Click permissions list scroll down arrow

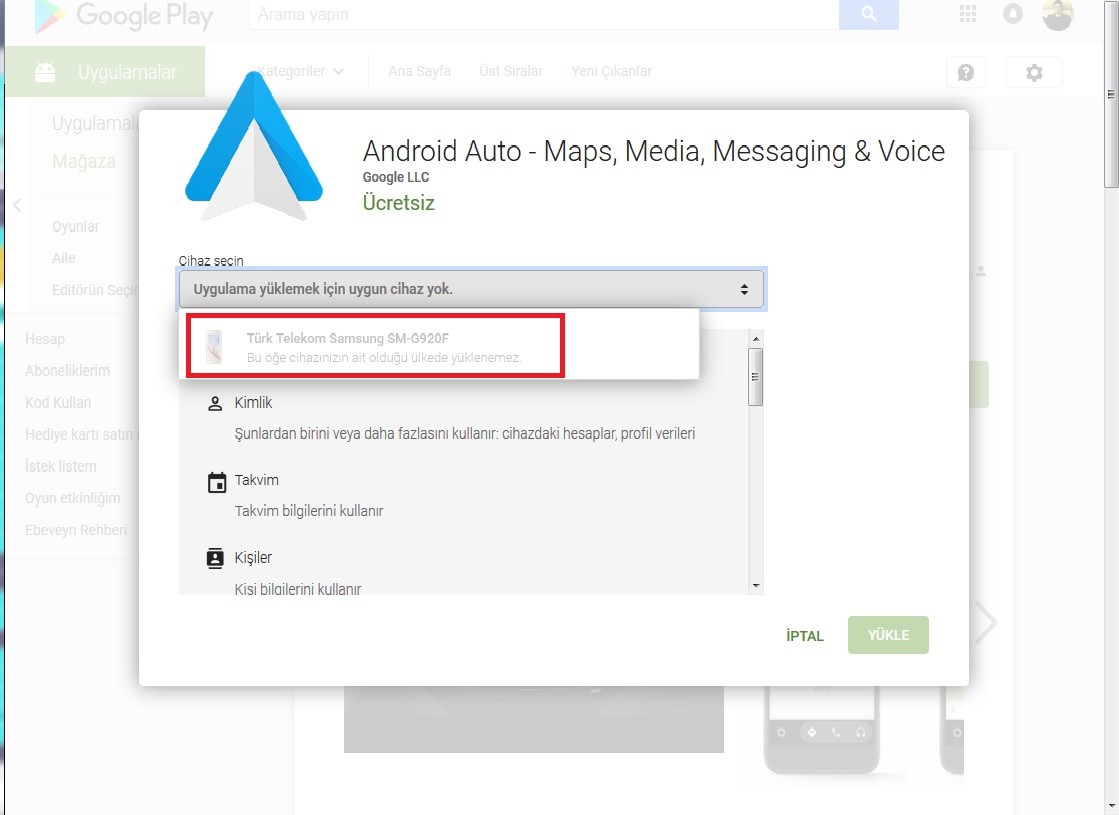(756, 586)
